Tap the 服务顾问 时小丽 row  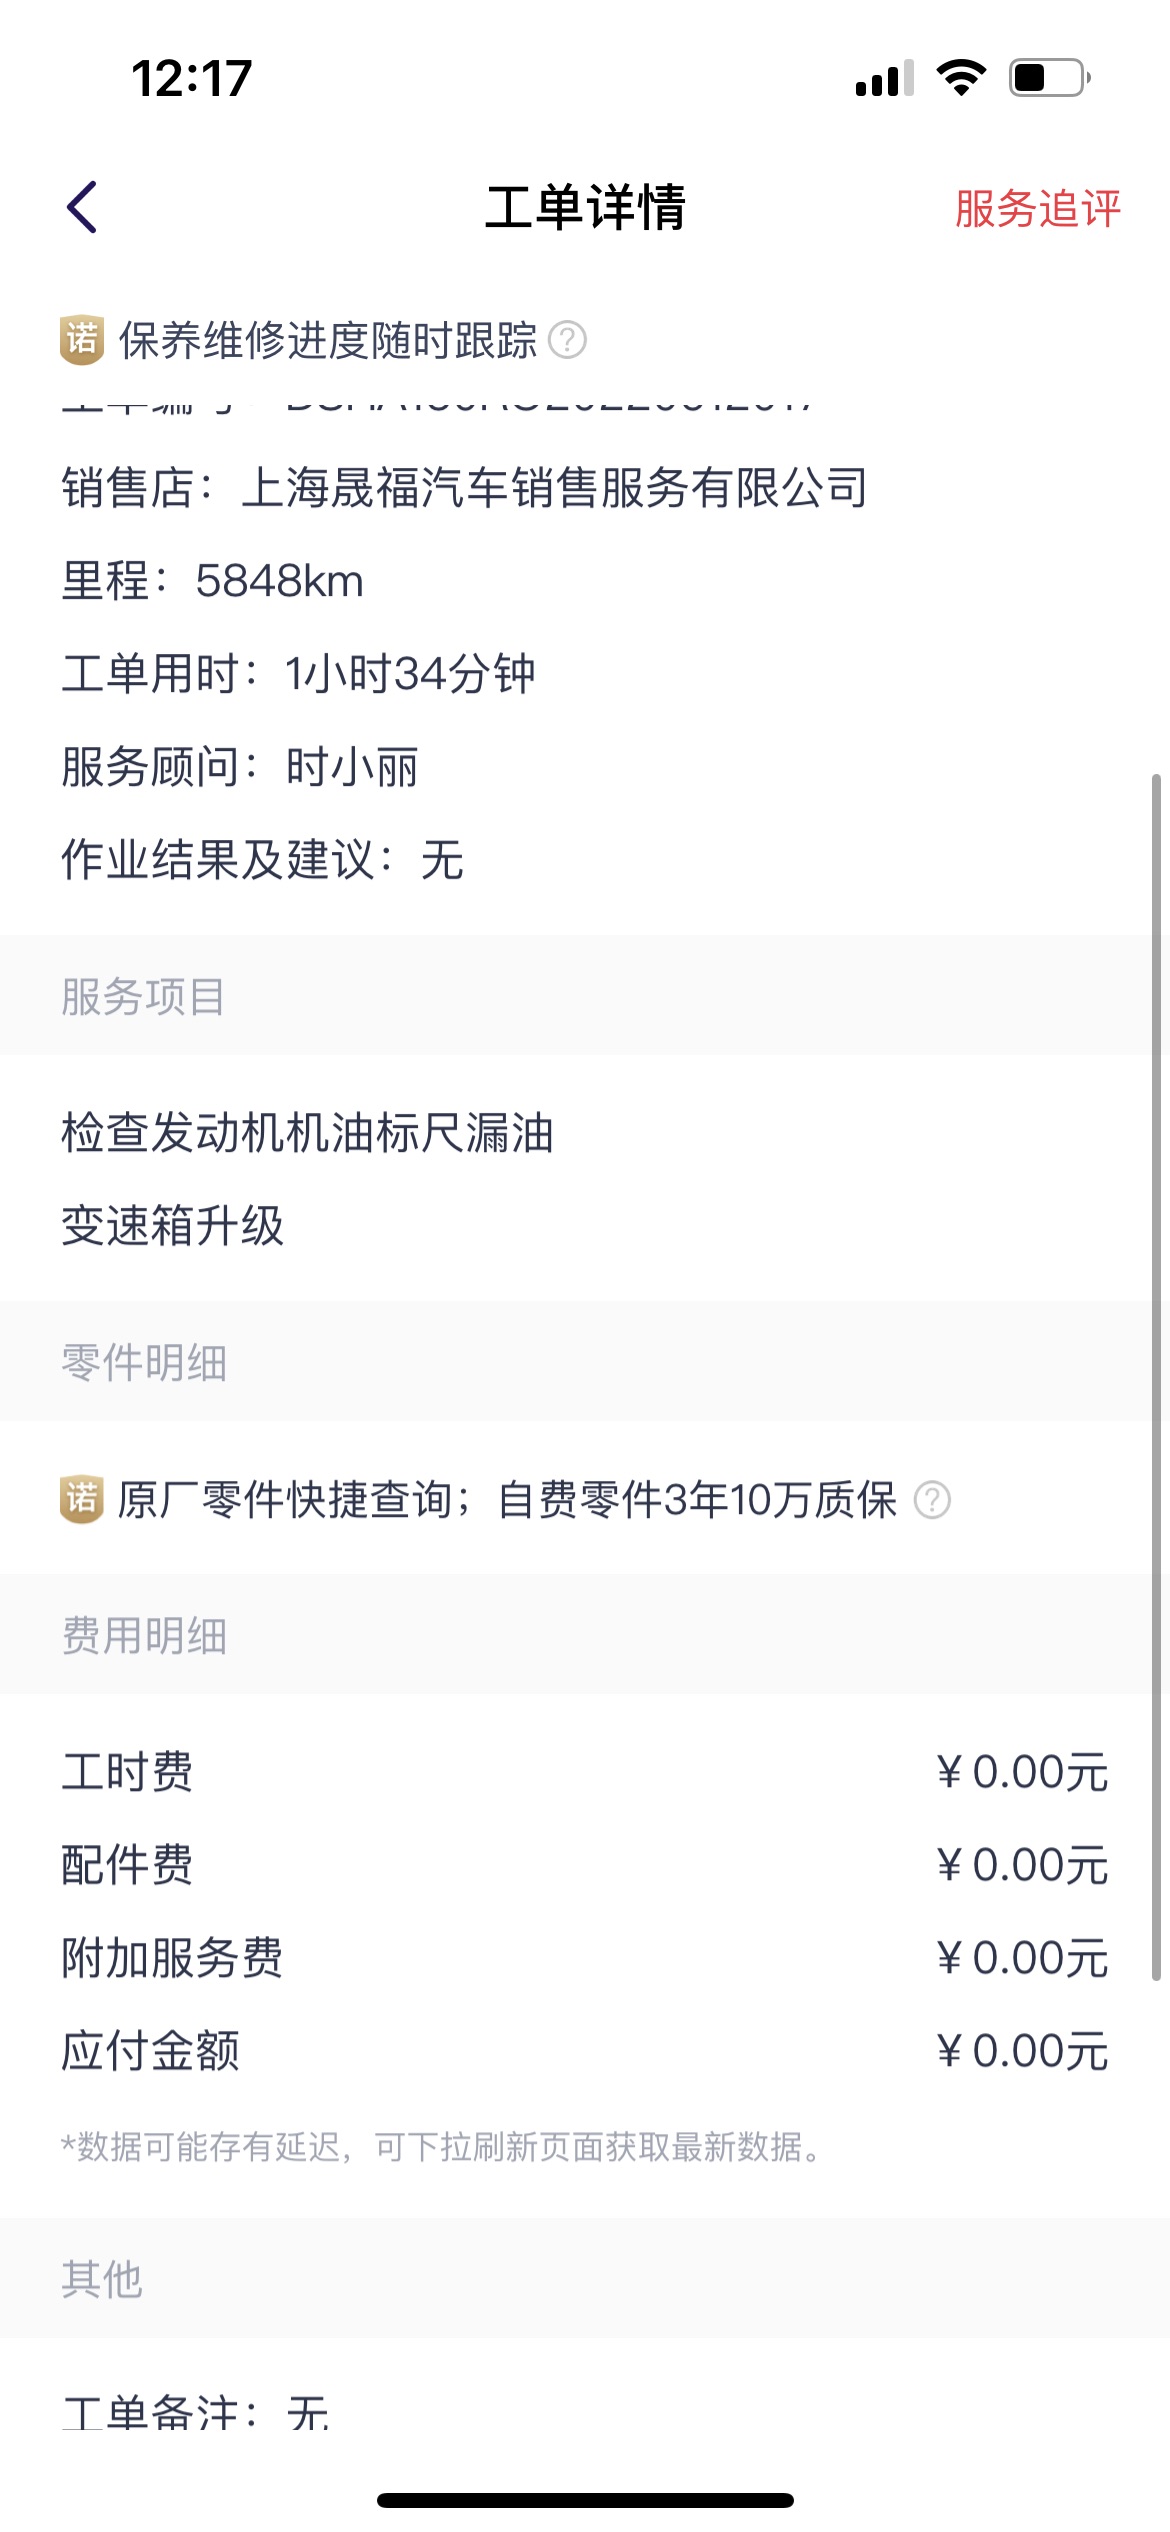[x=240, y=767]
